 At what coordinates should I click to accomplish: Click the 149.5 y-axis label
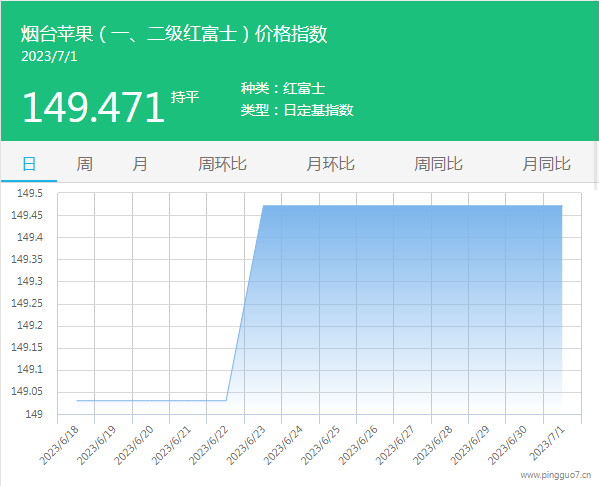(30, 193)
